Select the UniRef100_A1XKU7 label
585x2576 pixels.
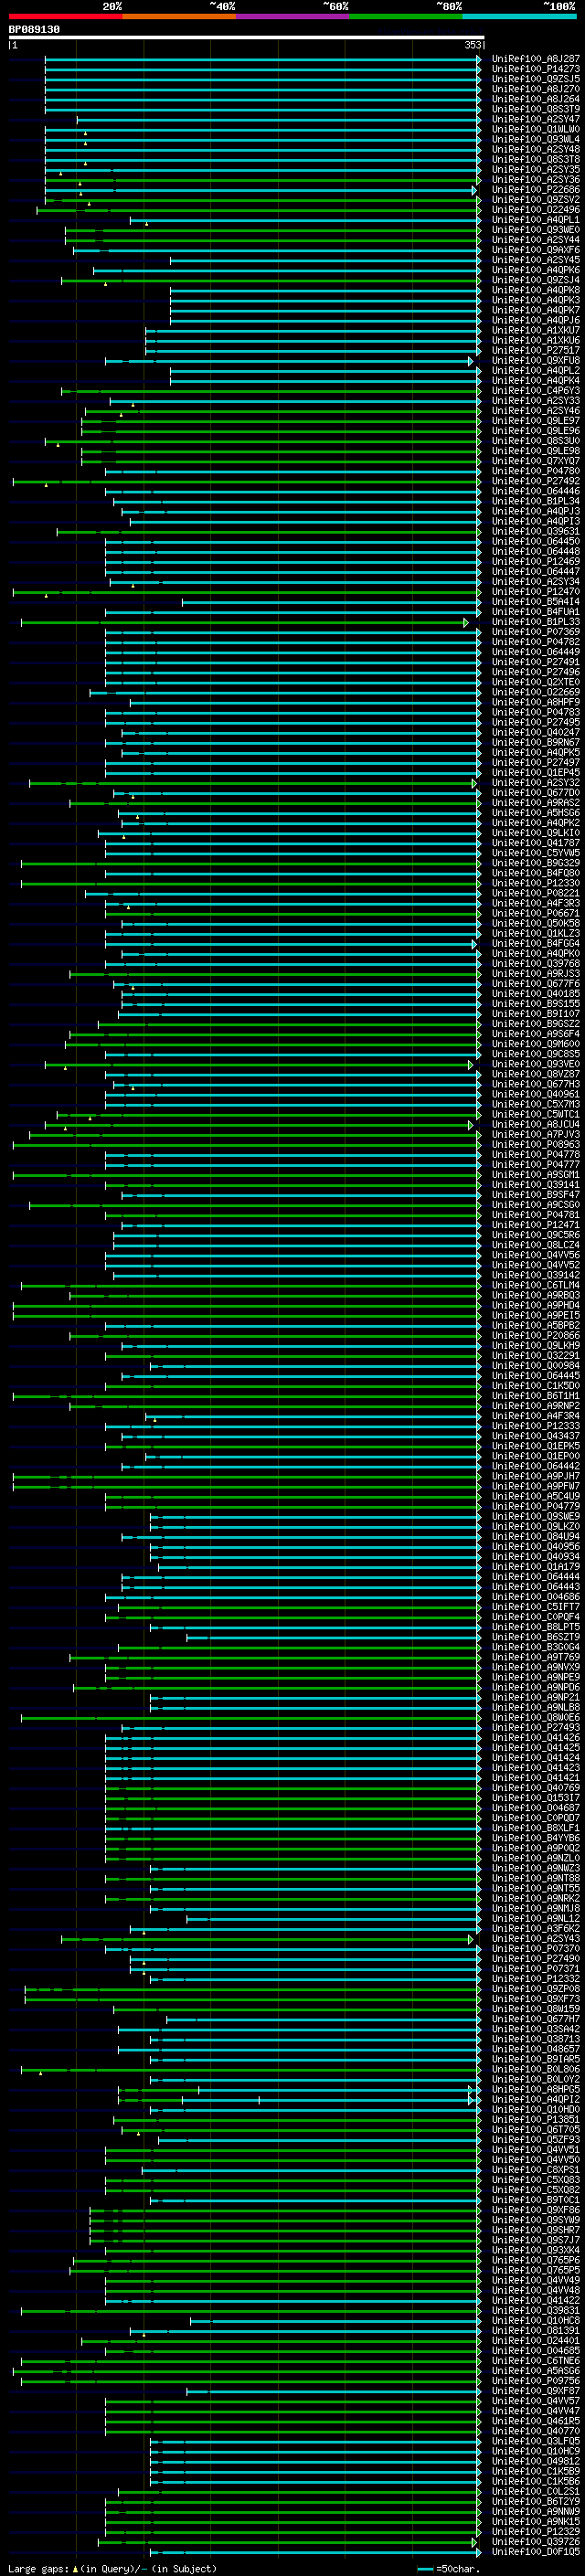coord(535,330)
